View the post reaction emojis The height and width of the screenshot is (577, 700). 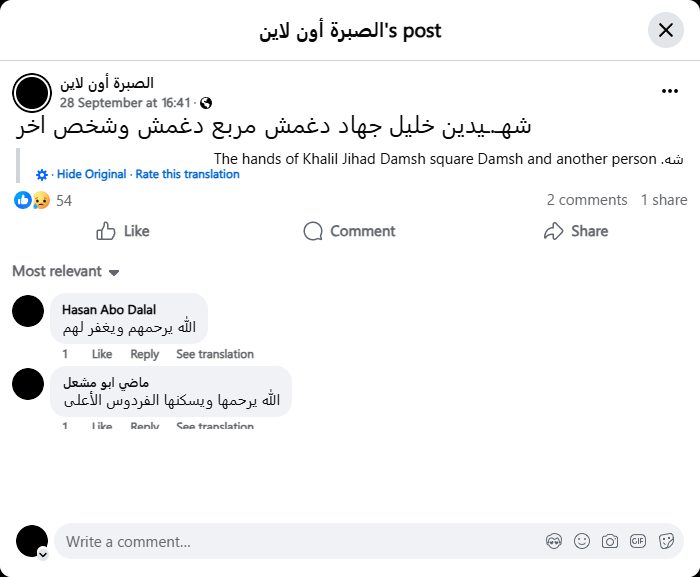(x=32, y=200)
